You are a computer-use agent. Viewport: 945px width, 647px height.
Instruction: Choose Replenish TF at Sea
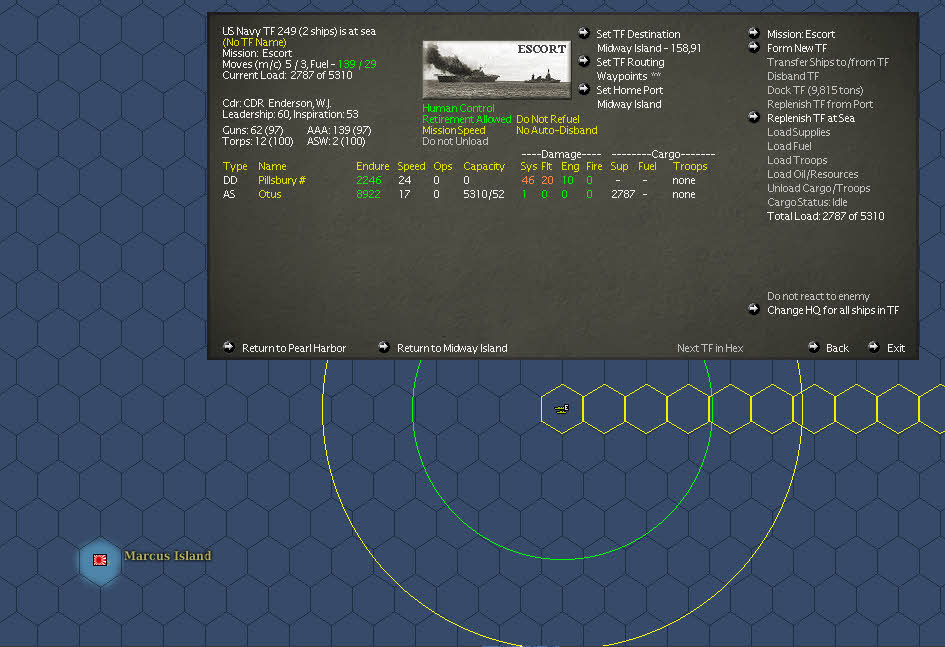pos(811,118)
